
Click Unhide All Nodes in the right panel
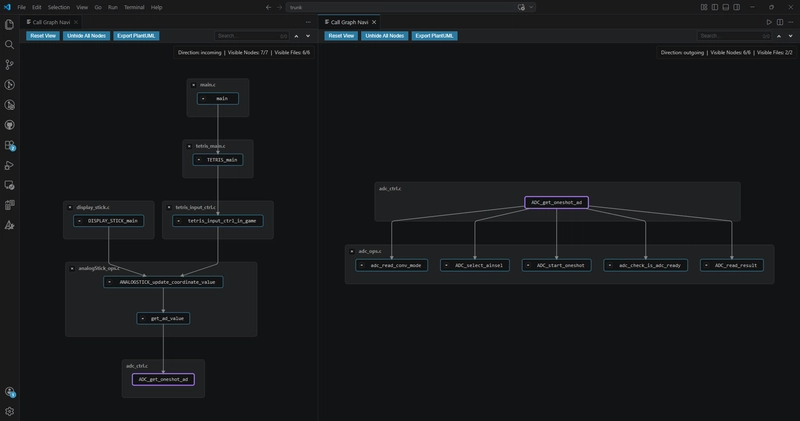pyautogui.click(x=385, y=36)
